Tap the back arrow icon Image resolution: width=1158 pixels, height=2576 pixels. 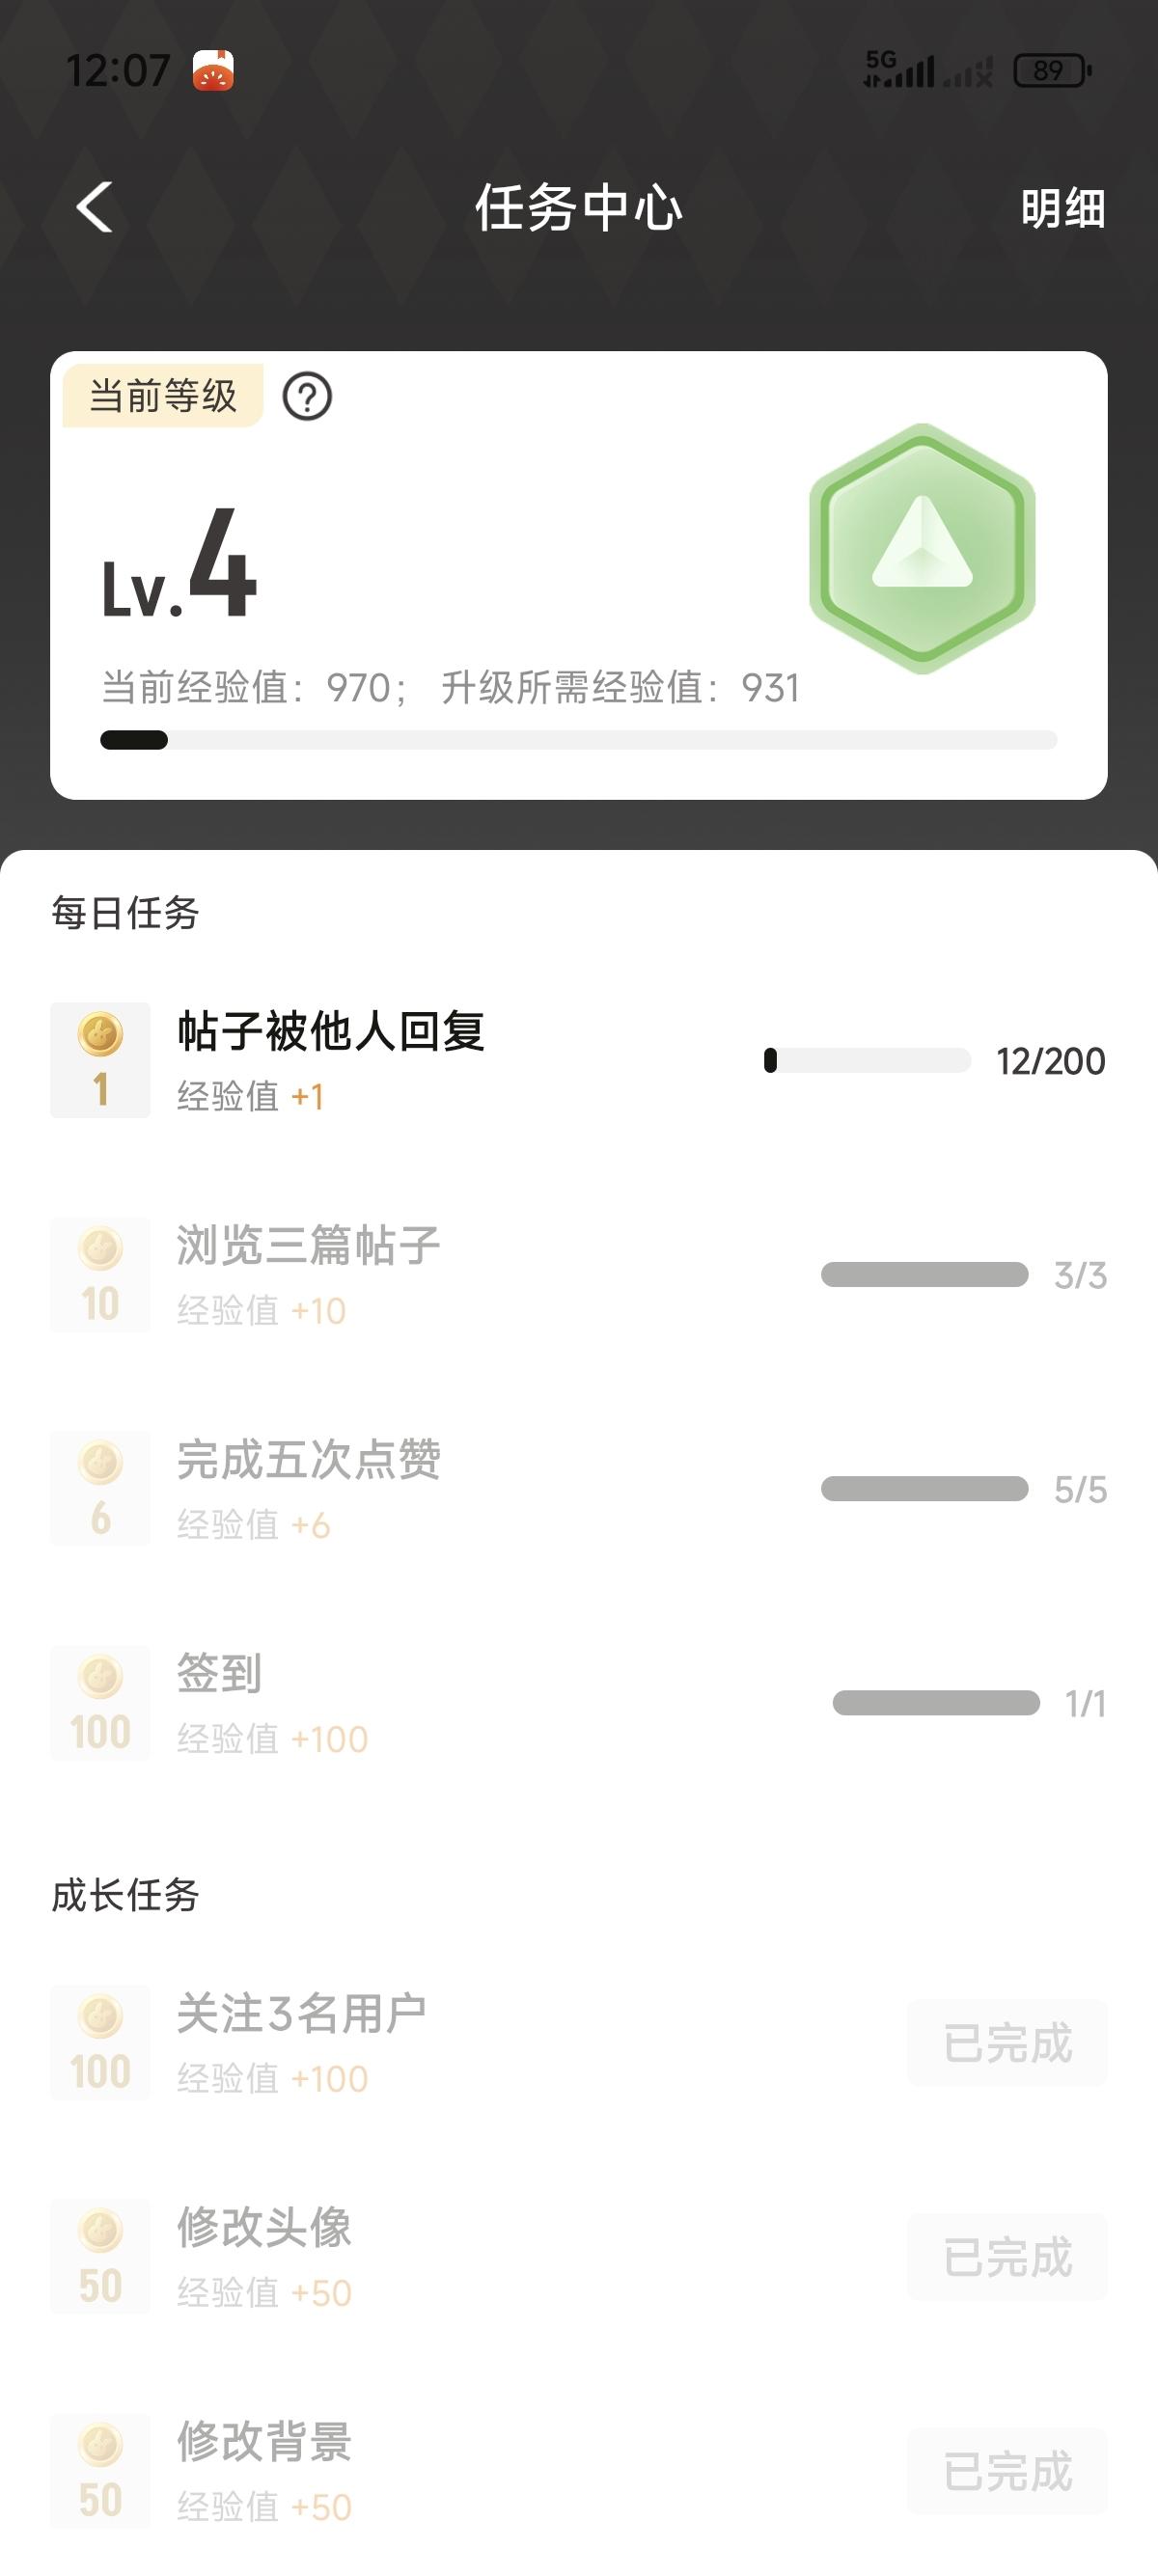[x=95, y=208]
